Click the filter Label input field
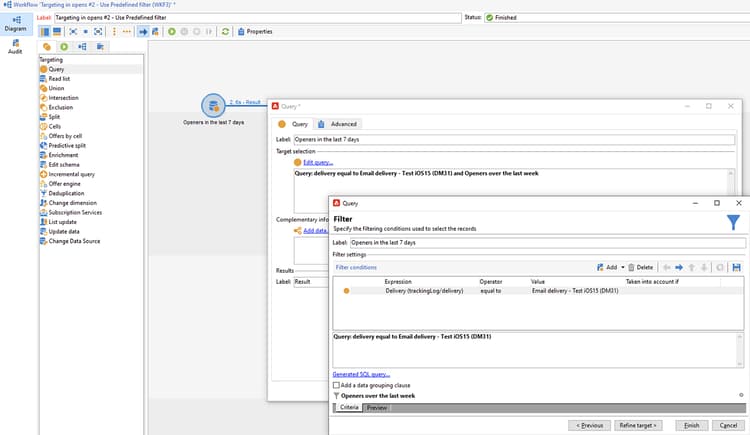750x435 pixels. point(548,243)
